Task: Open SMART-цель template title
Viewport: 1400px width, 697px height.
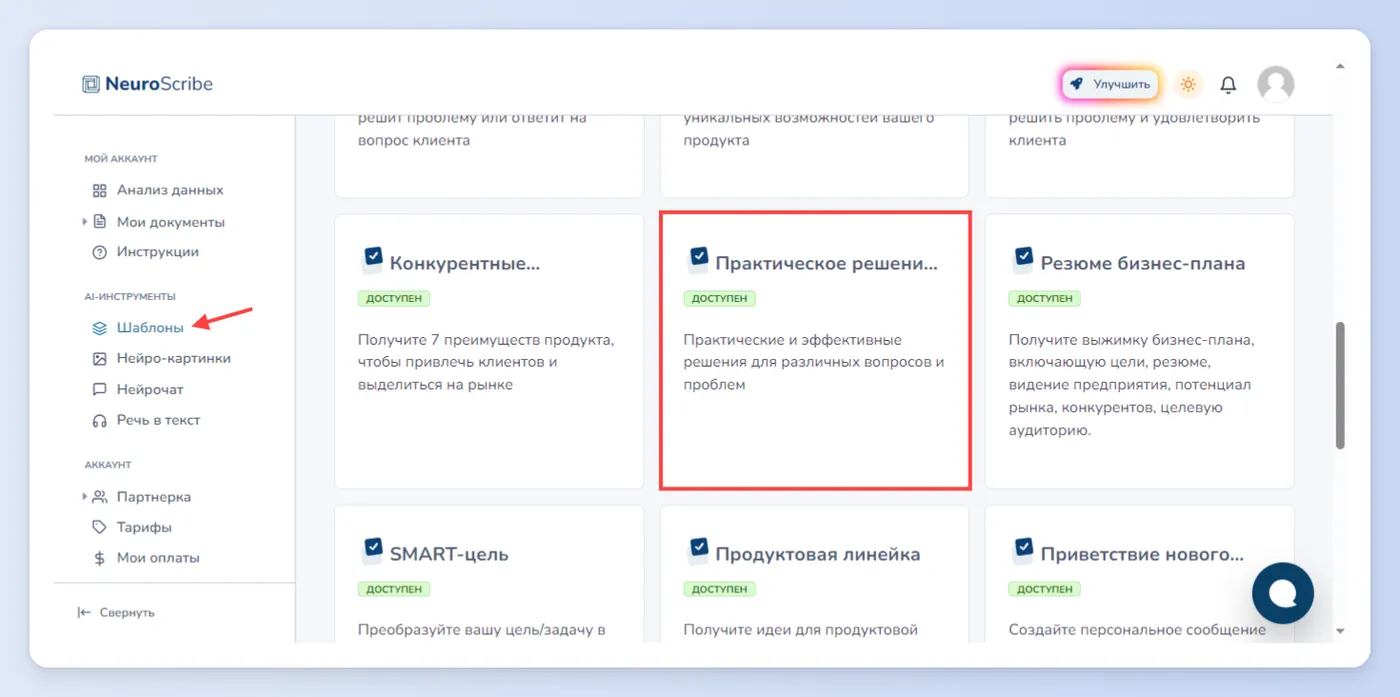Action: [449, 554]
